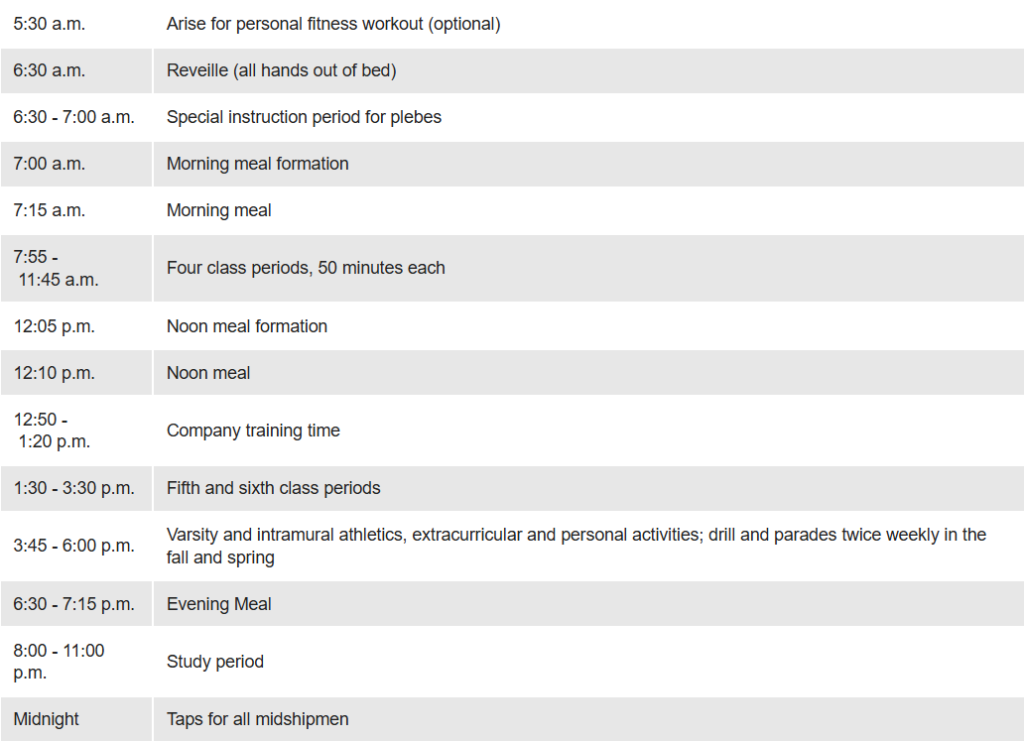Select the Company training time text

253,431
